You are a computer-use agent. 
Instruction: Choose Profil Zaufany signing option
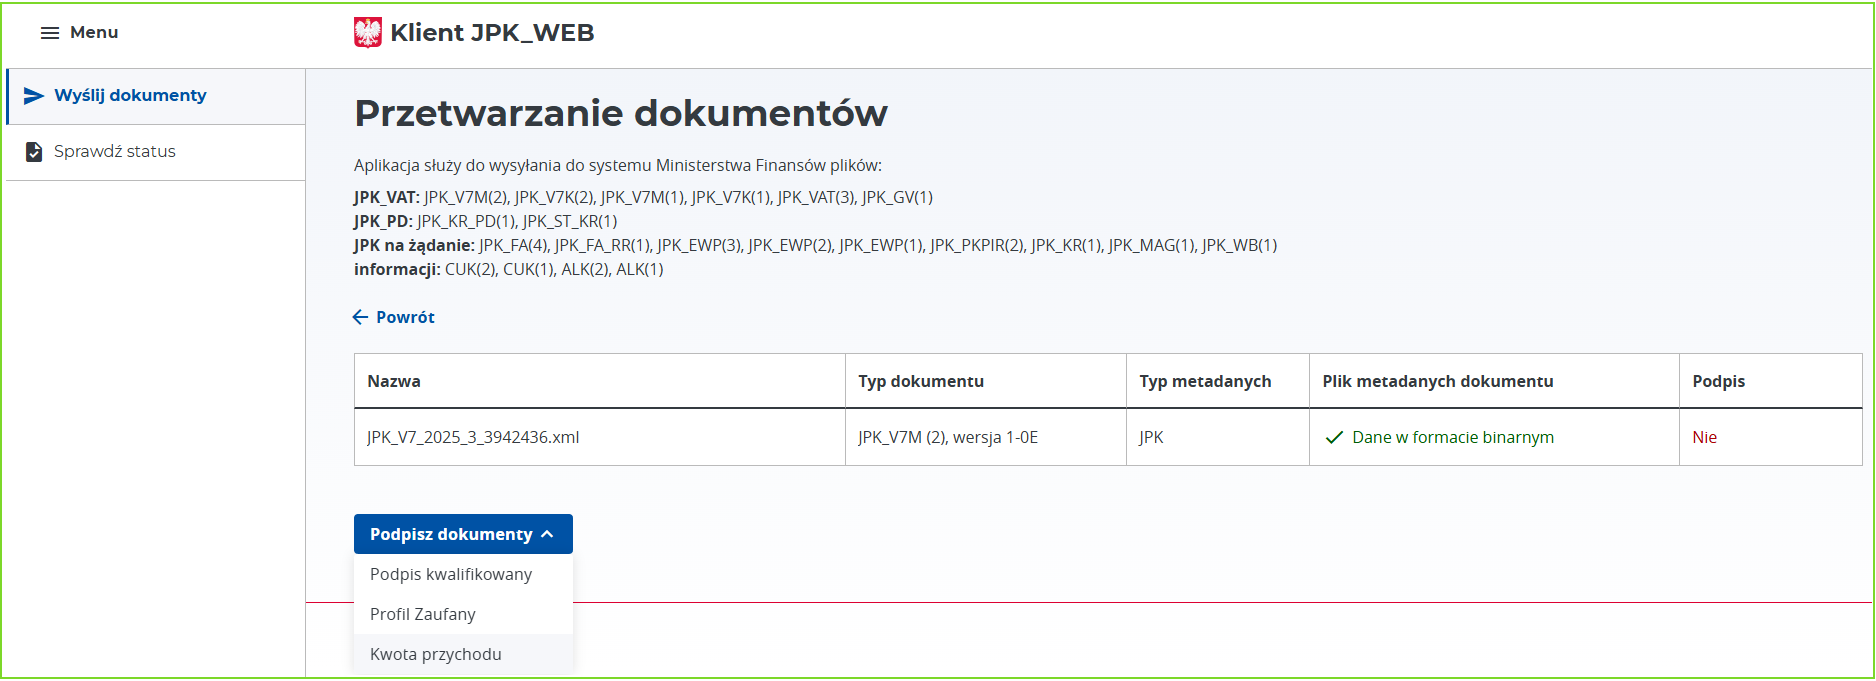click(x=463, y=614)
